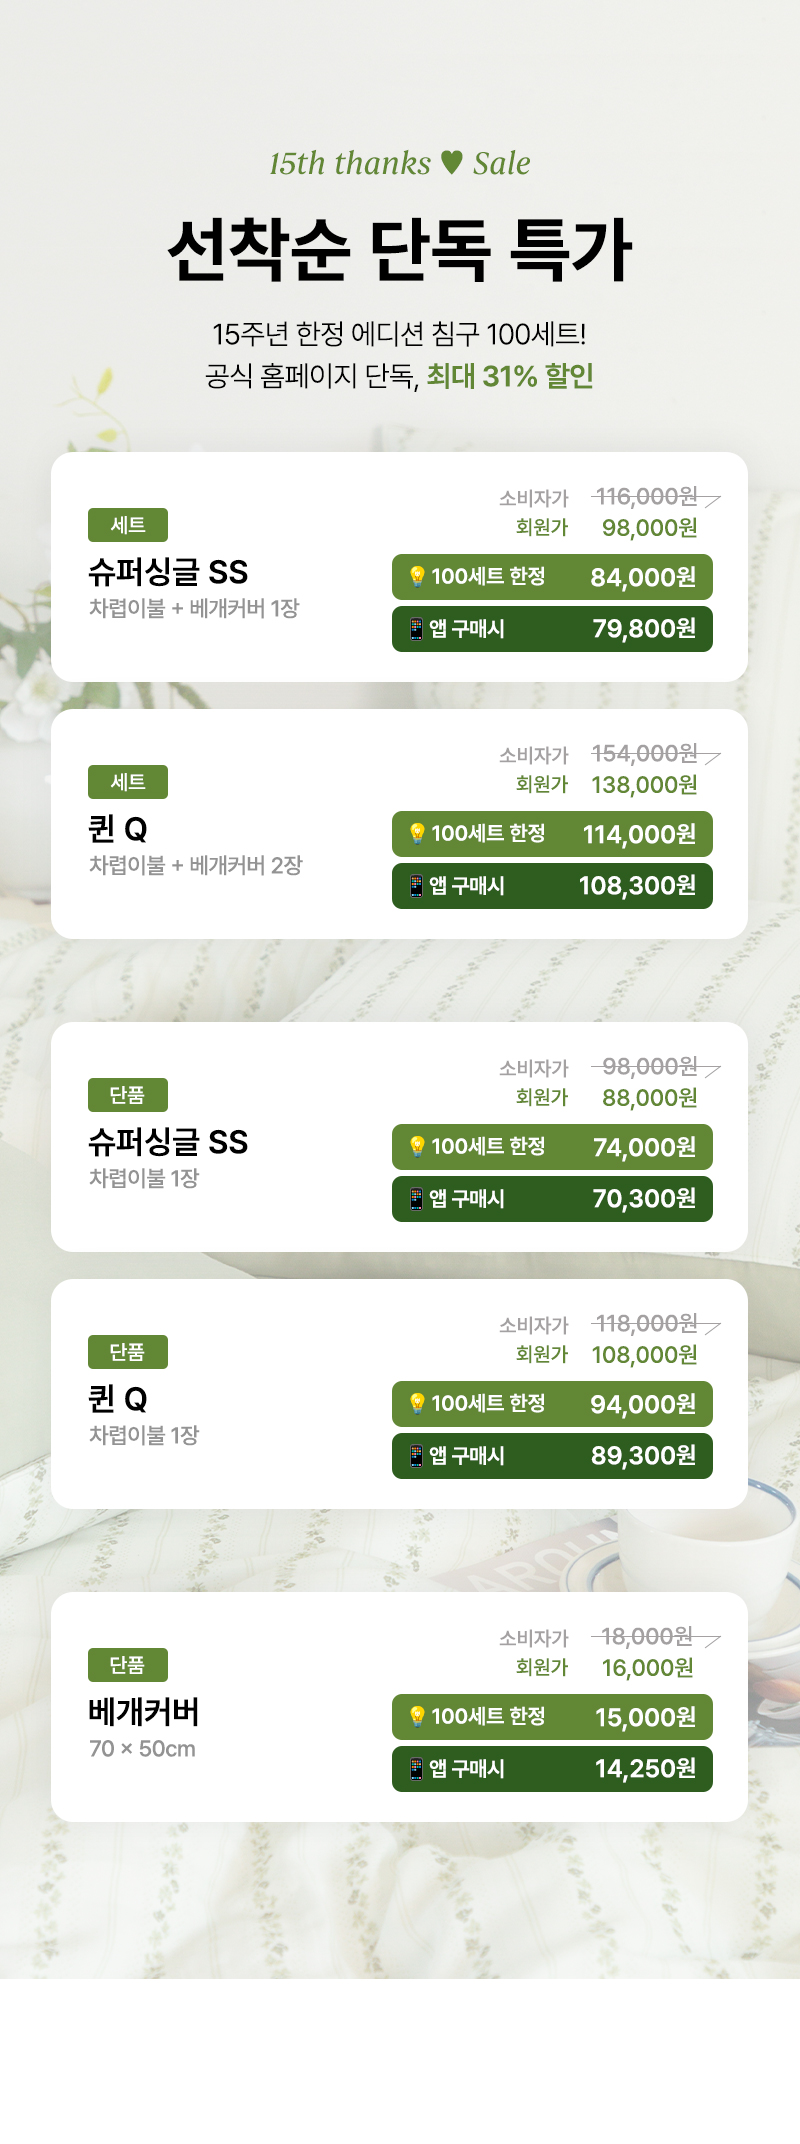800x2144 pixels.
Task: Click the 최대 31% 할인 highlighted text
Action: (510, 376)
